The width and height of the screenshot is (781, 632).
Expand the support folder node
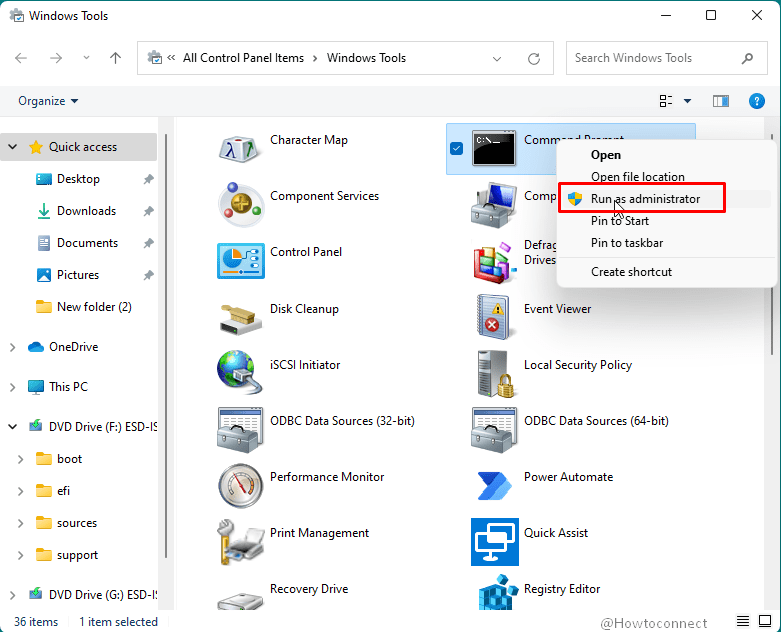click(20, 555)
